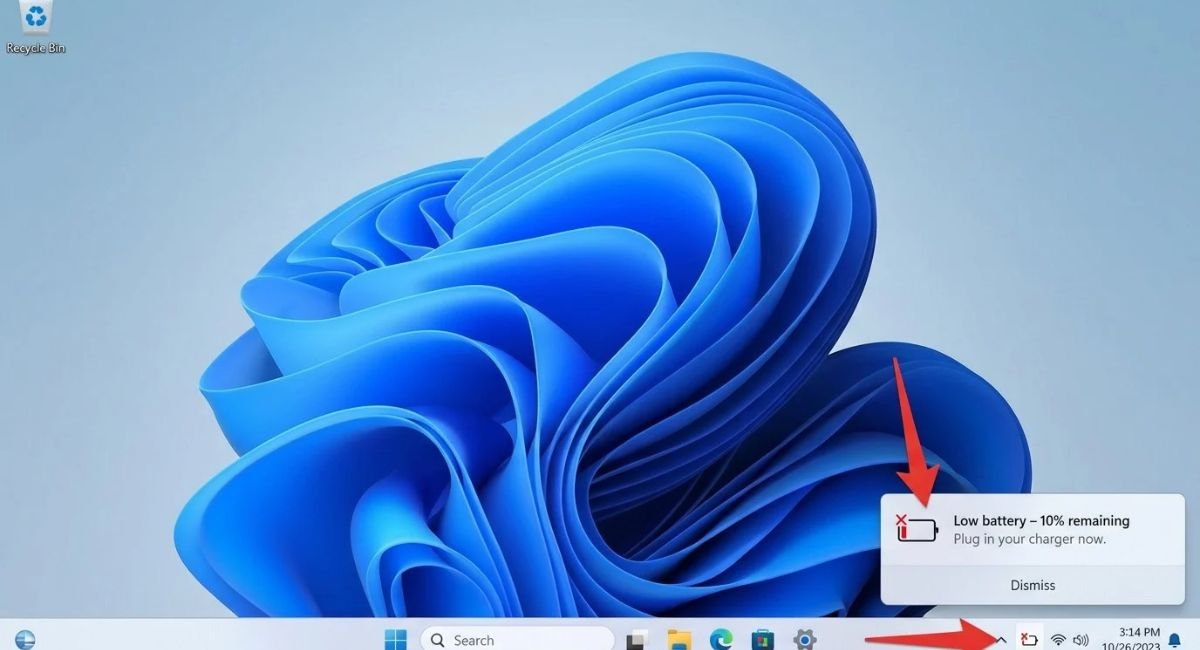Viewport: 1200px width, 650px height.
Task: Open the Recycle Bin desktop icon
Action: tap(36, 28)
